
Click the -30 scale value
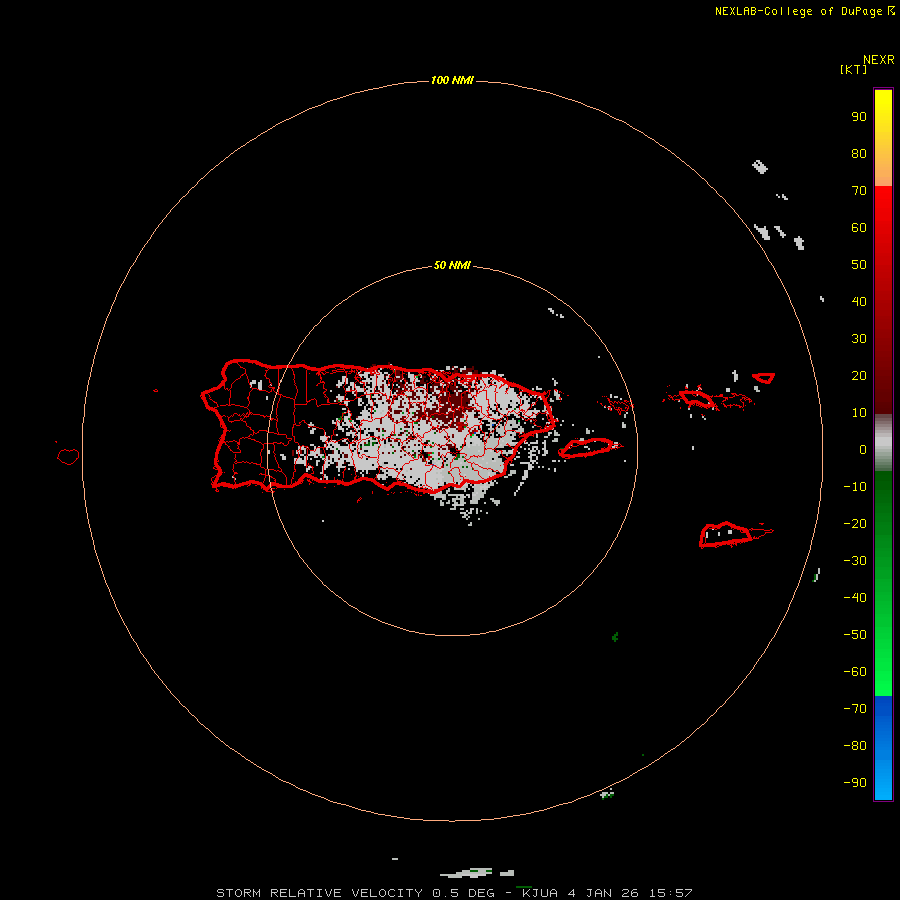(855, 561)
